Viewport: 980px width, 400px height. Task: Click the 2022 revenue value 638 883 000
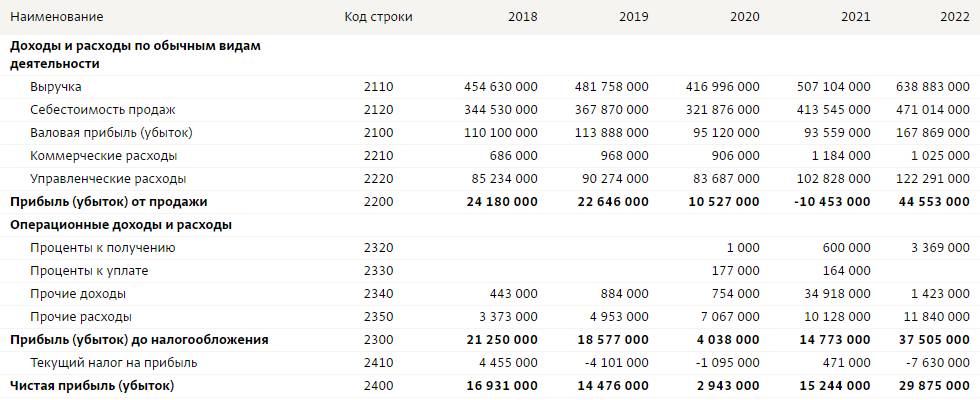coord(933,87)
